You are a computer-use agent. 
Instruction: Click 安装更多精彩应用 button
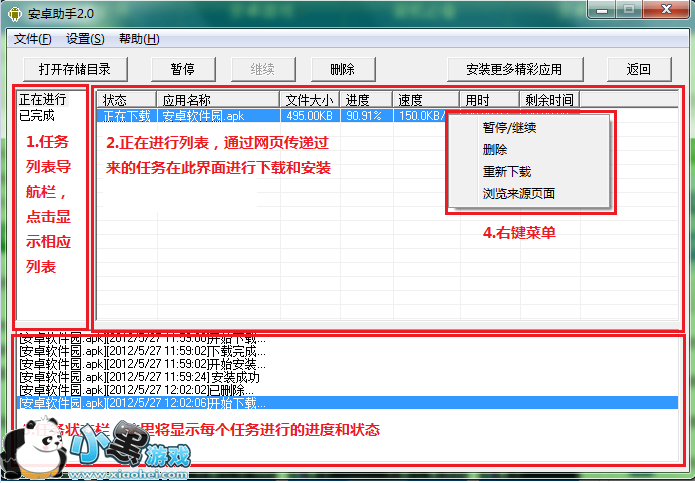pyautogui.click(x=515, y=69)
